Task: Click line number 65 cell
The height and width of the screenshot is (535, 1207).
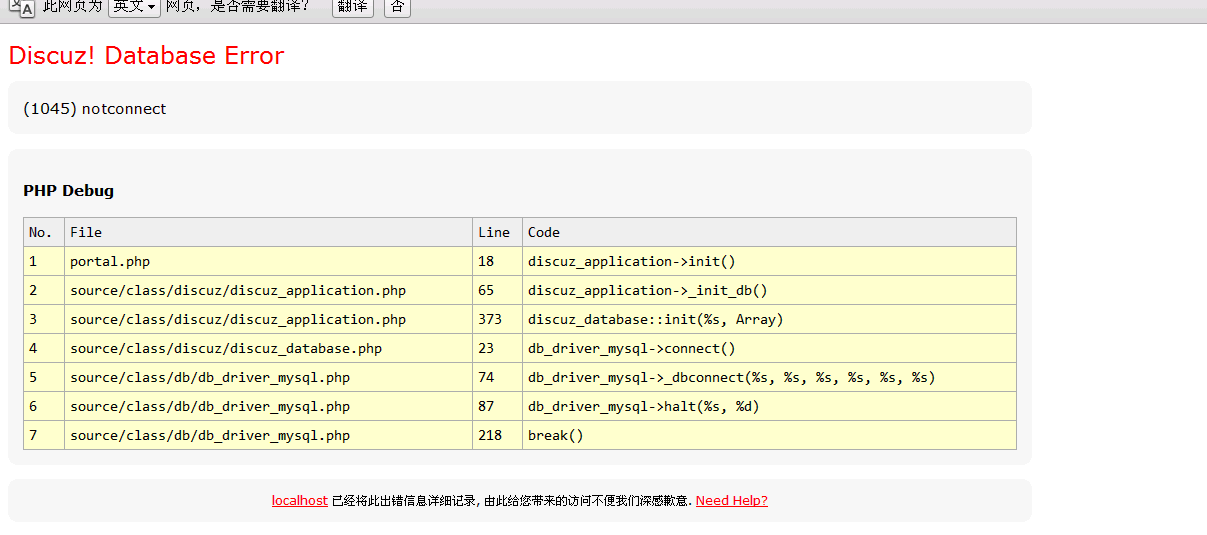Action: [498, 291]
